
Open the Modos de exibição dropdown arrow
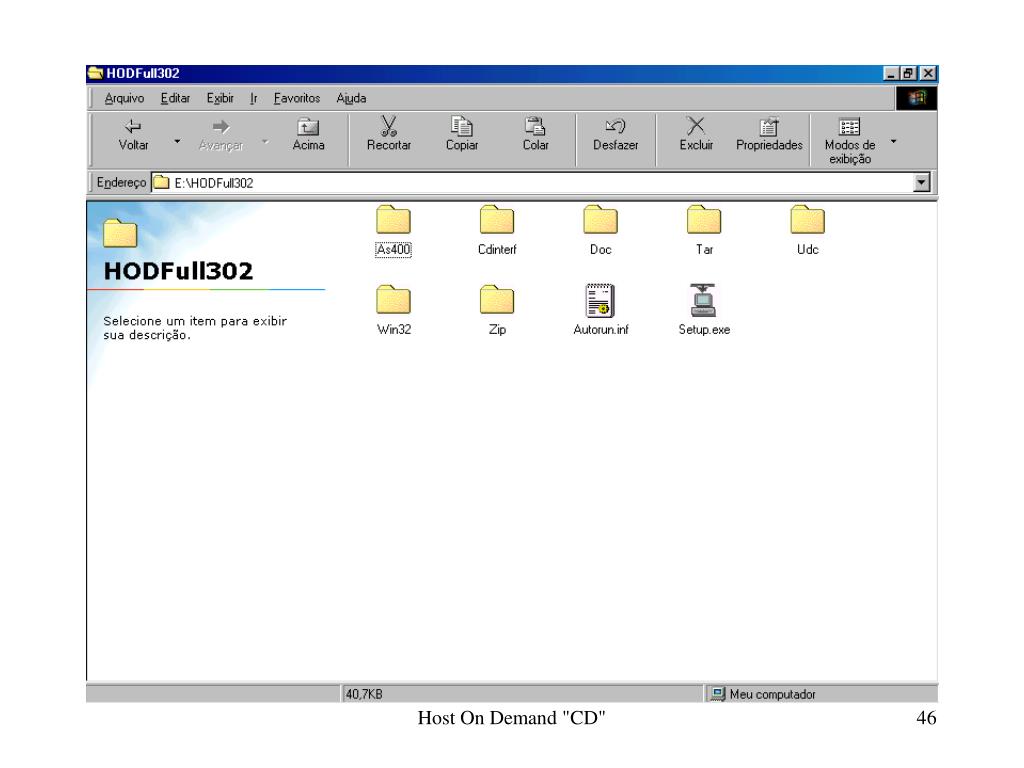(x=893, y=141)
